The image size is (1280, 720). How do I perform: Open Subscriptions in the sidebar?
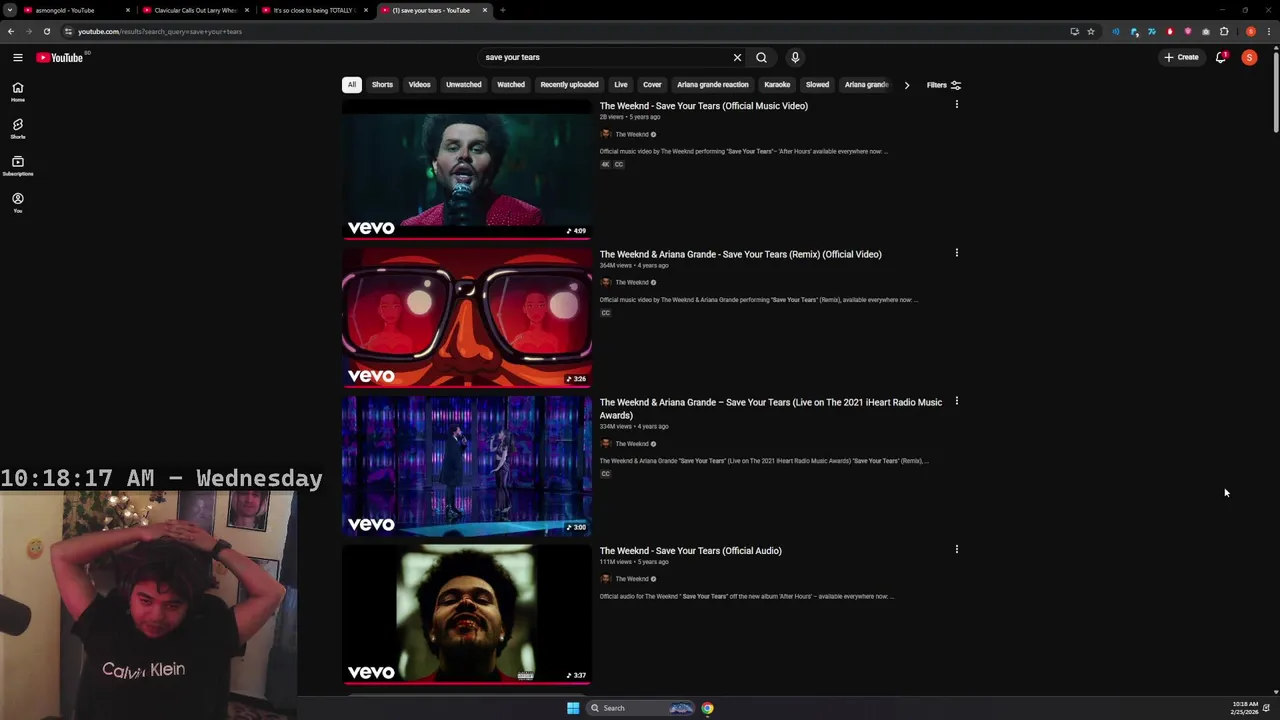click(17, 166)
